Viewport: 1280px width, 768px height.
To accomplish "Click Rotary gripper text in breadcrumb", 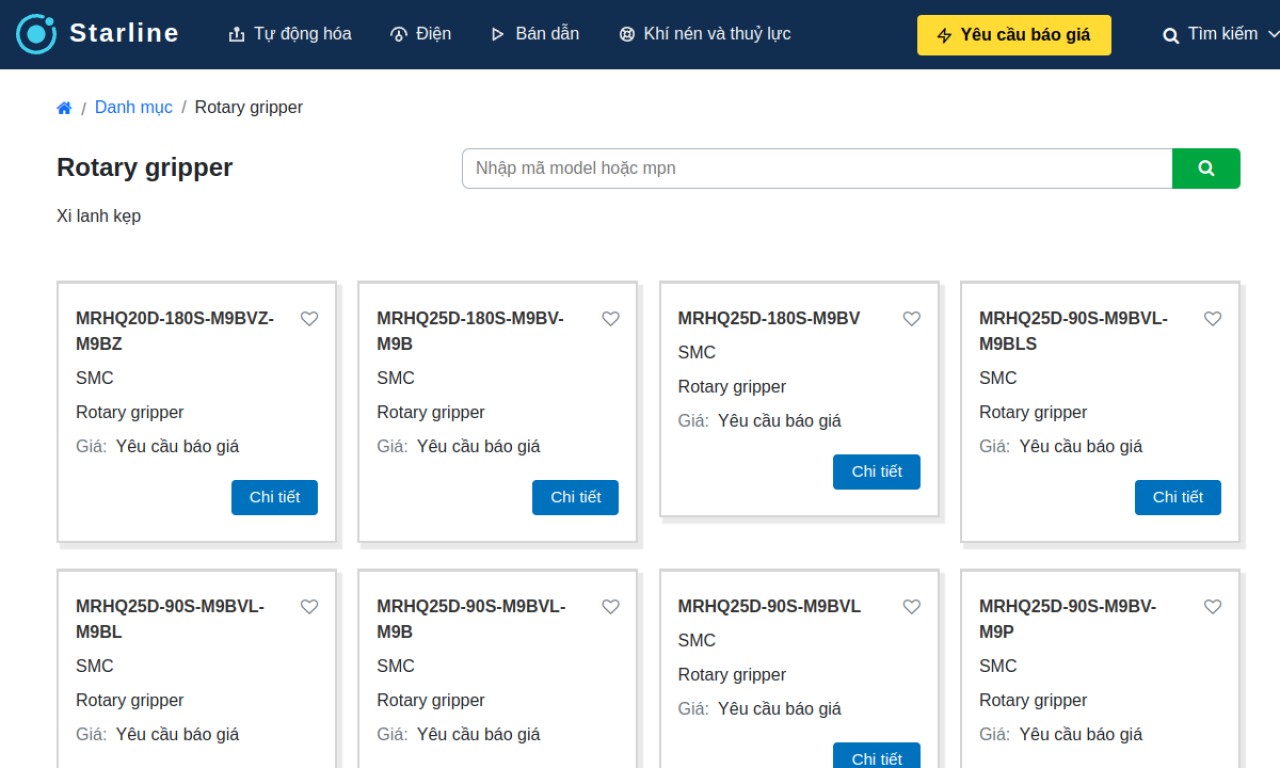I will tap(249, 107).
